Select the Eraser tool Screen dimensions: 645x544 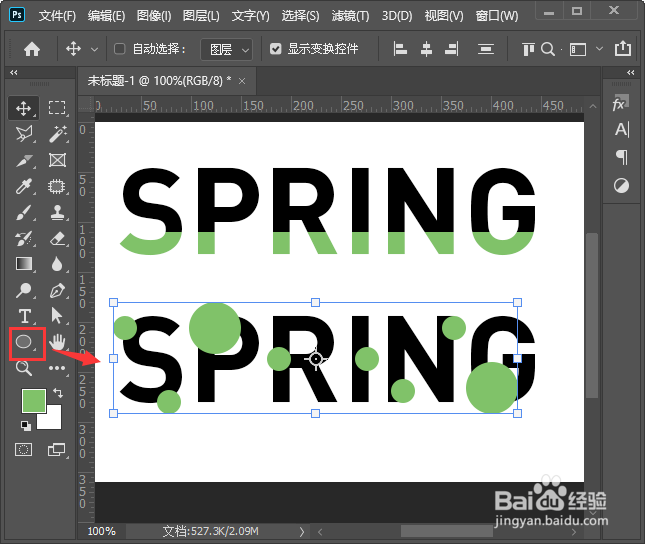pos(57,238)
